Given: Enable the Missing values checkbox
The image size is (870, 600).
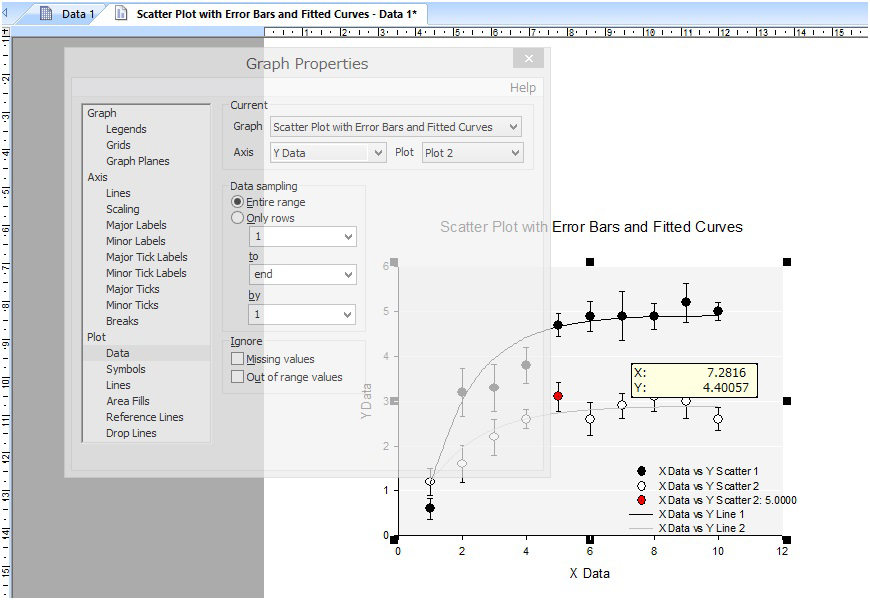Looking at the screenshot, I should pyautogui.click(x=238, y=359).
